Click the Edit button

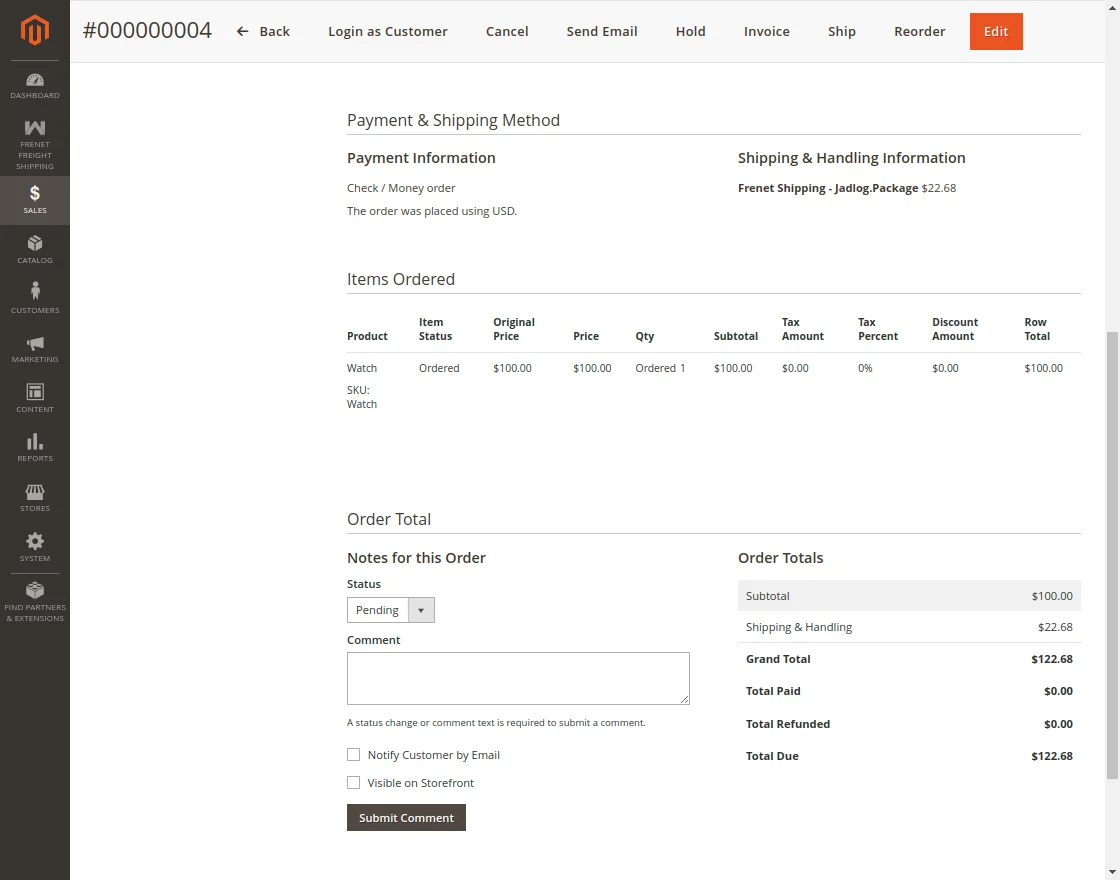click(x=995, y=31)
